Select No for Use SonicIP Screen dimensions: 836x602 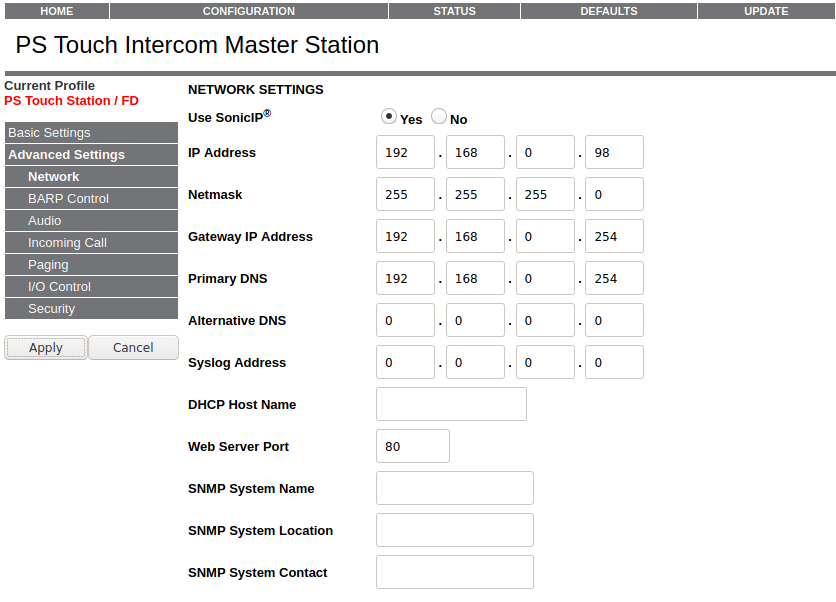439,117
